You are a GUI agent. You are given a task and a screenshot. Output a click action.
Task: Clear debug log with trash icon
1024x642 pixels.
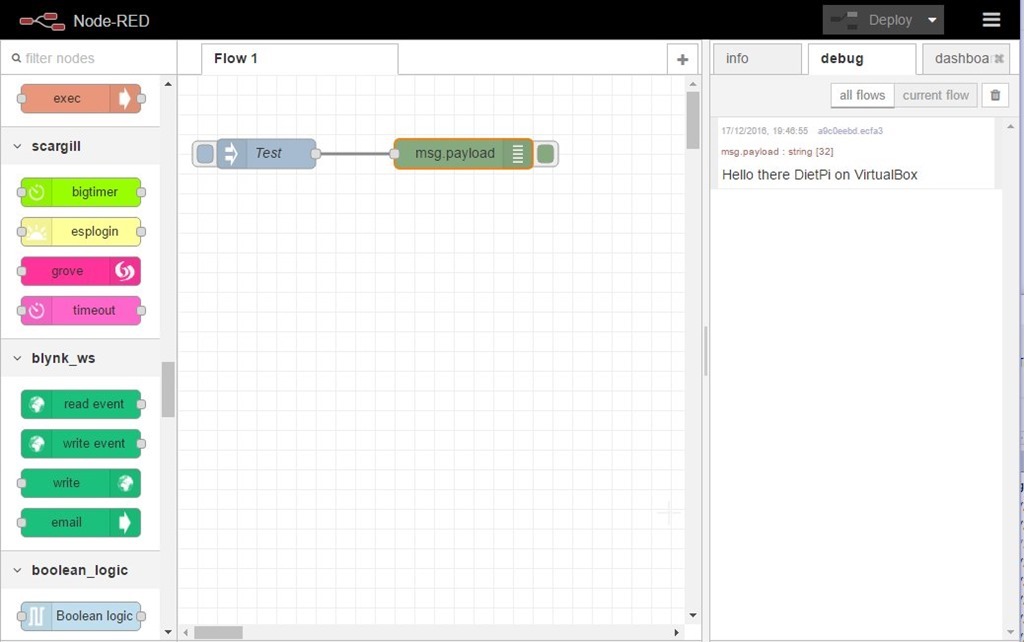(x=994, y=95)
